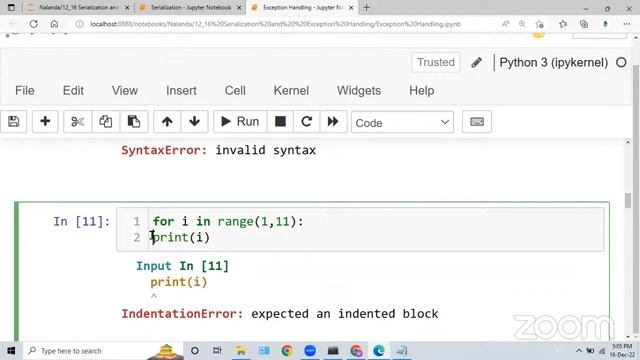Open Microsoft Edge from the taskbar
Viewport: 640px width, 360px height.
click(379, 351)
